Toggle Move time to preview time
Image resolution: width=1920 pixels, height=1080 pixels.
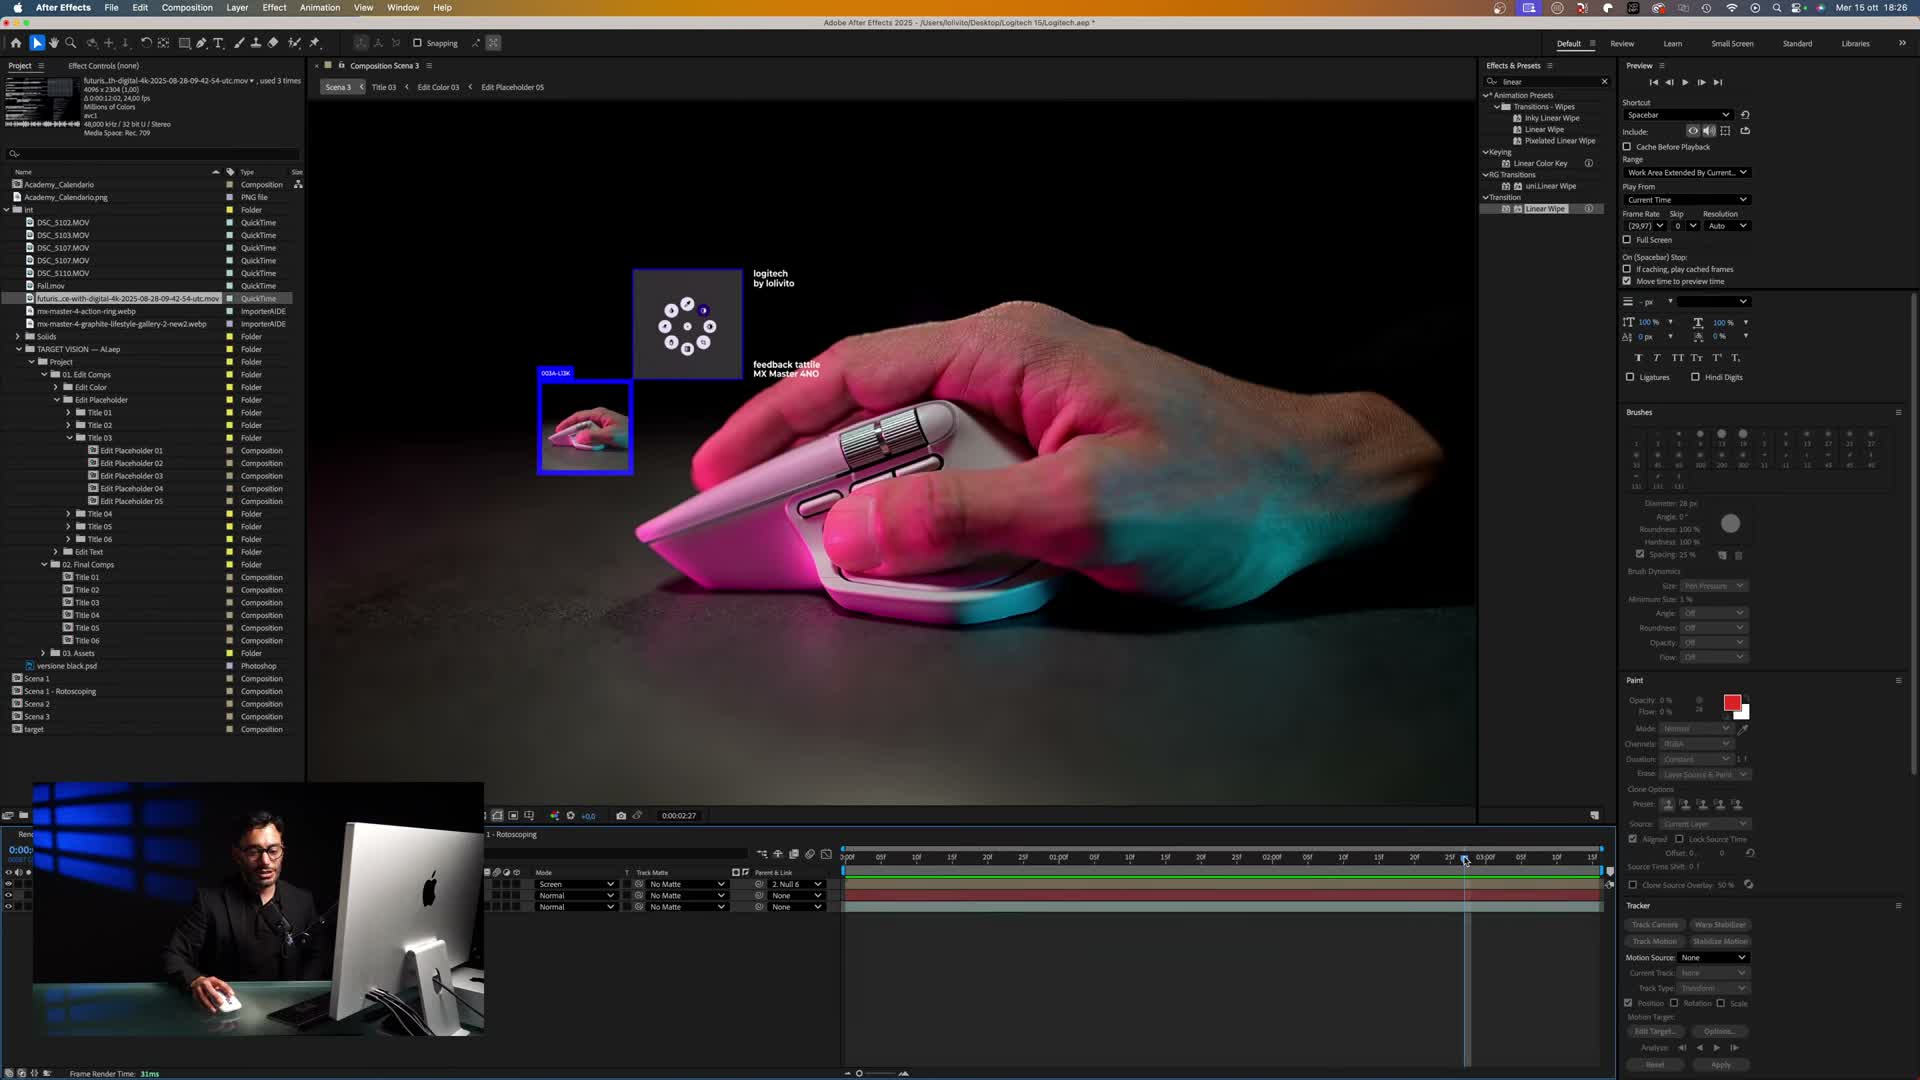(x=1627, y=281)
